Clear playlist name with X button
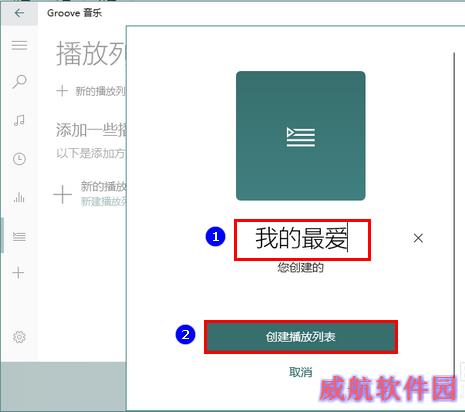465x412 pixels. pyautogui.click(x=418, y=238)
